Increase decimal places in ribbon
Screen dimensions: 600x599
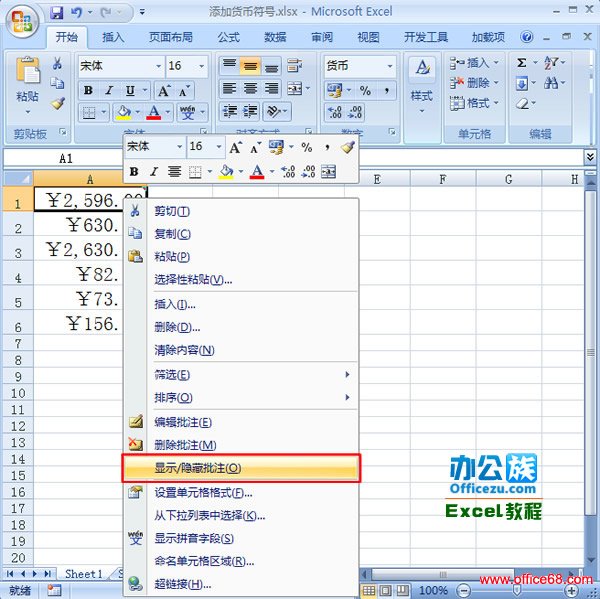click(x=335, y=113)
